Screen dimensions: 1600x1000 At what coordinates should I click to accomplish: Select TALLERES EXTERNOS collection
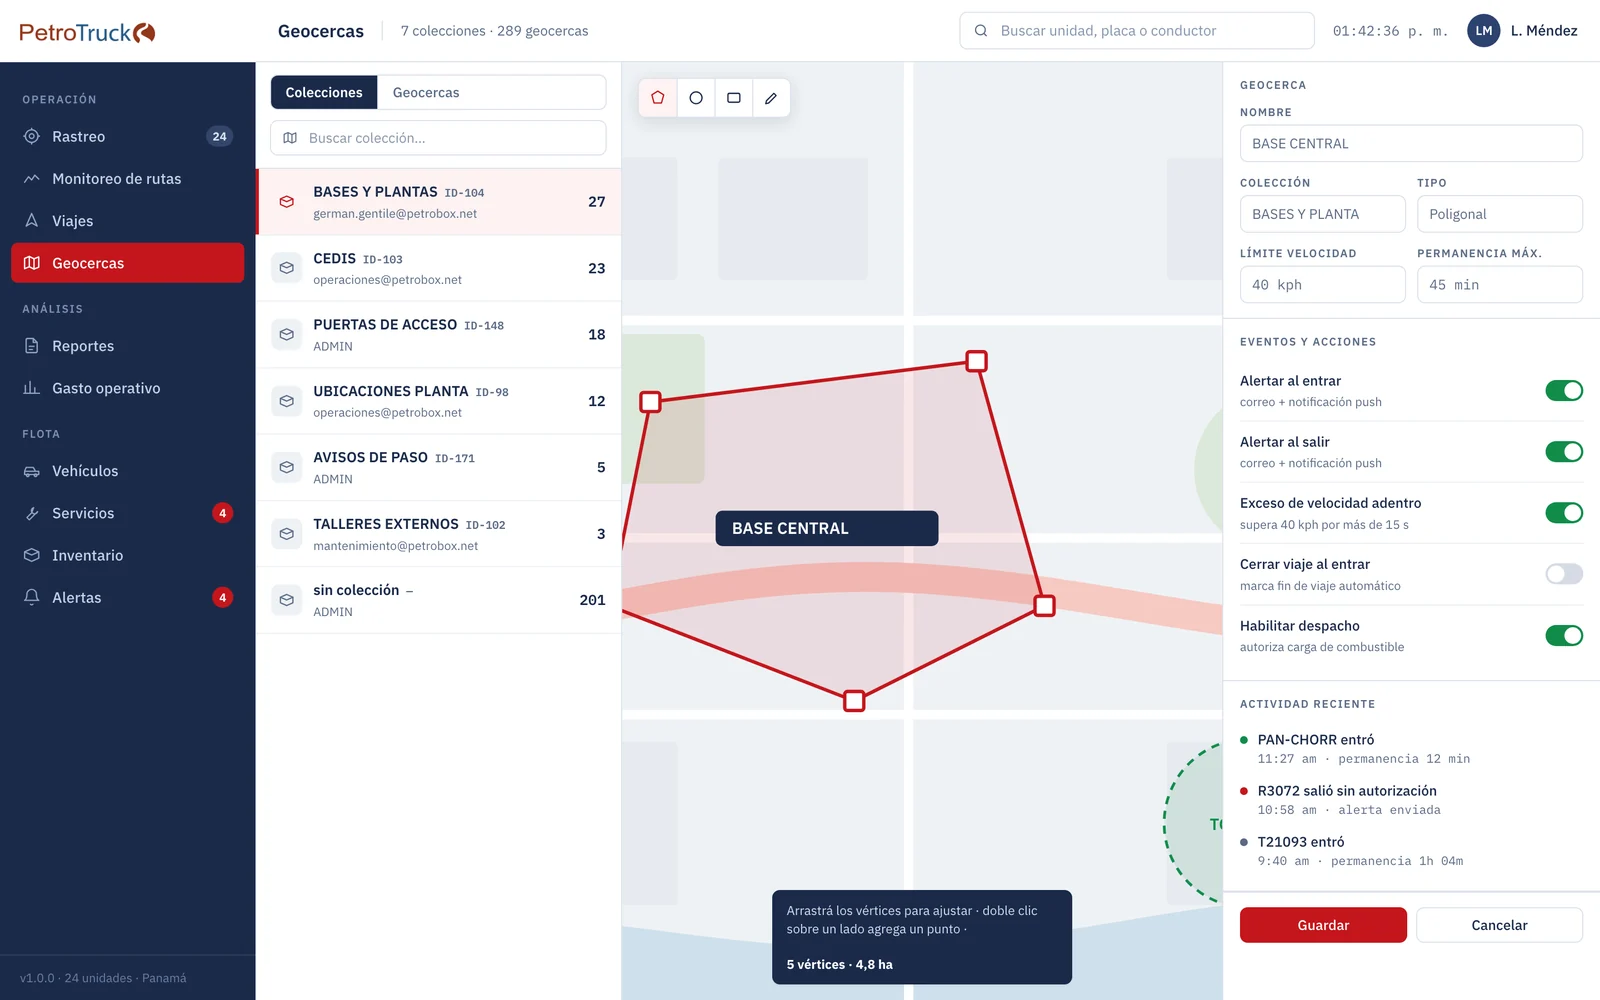click(439, 534)
